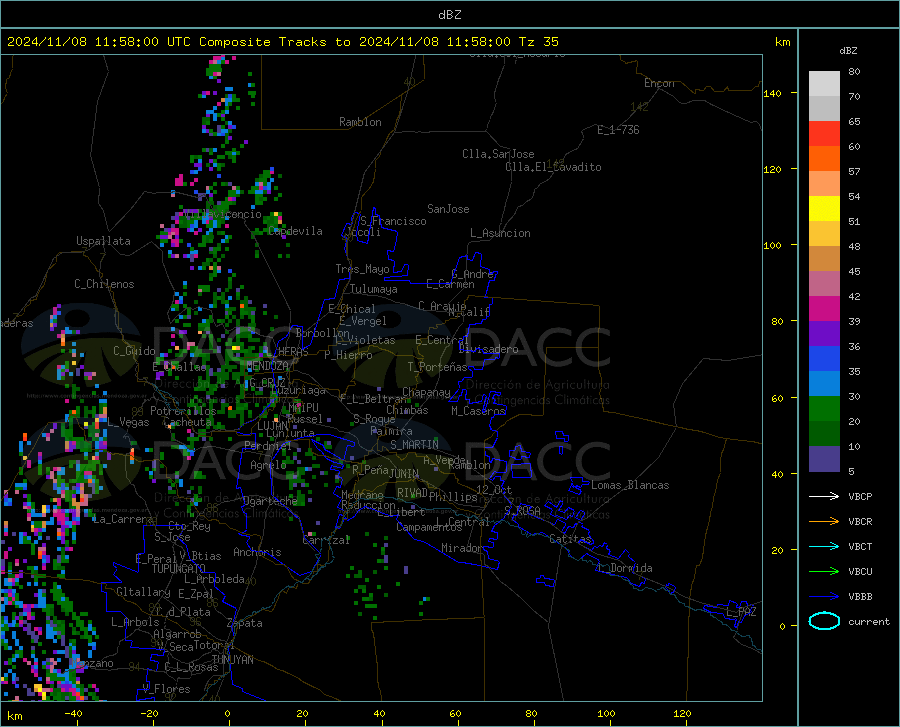
Task: Click the 'C_Chilenos' map label
Action: coord(104,284)
